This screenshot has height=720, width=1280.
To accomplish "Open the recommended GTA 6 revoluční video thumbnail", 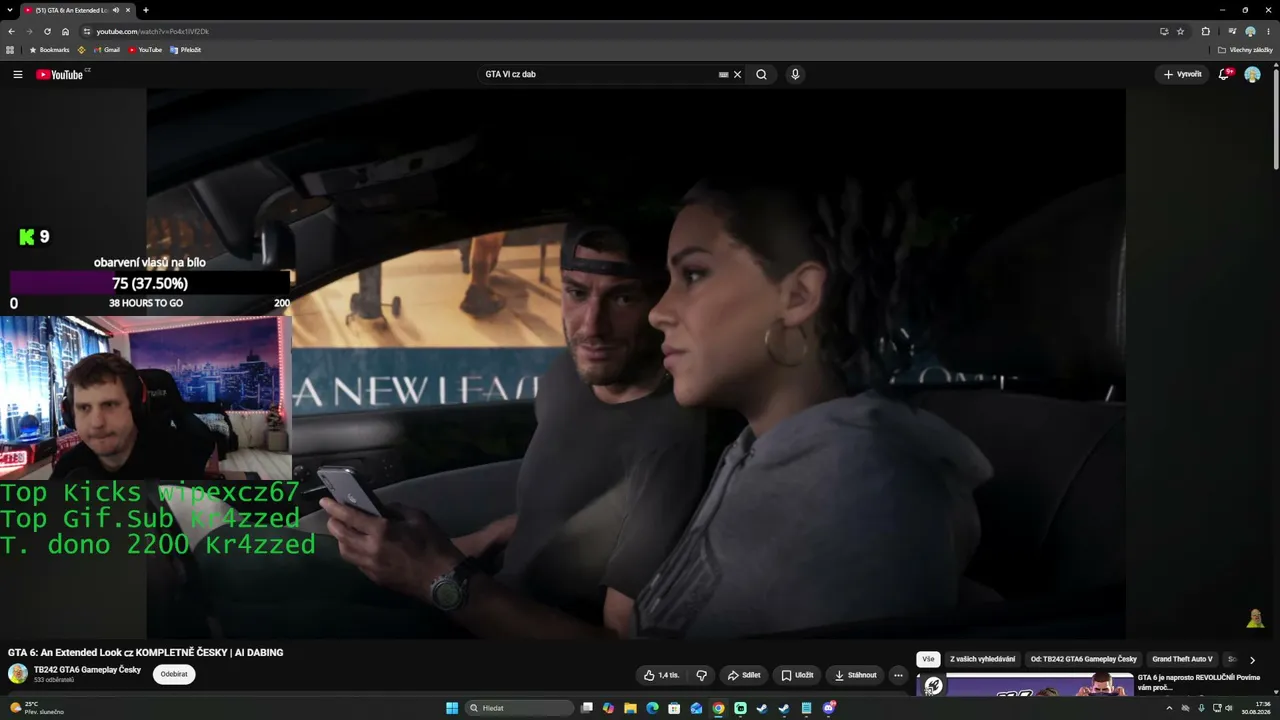I will [x=1025, y=683].
